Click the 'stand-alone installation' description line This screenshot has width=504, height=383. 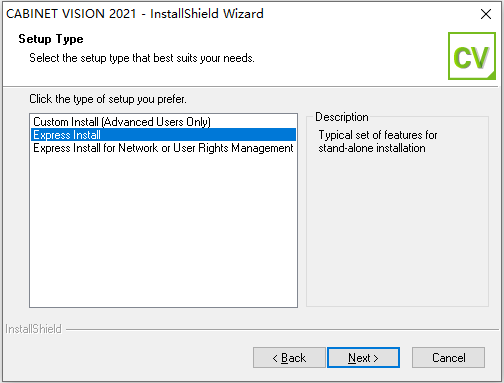click(372, 148)
